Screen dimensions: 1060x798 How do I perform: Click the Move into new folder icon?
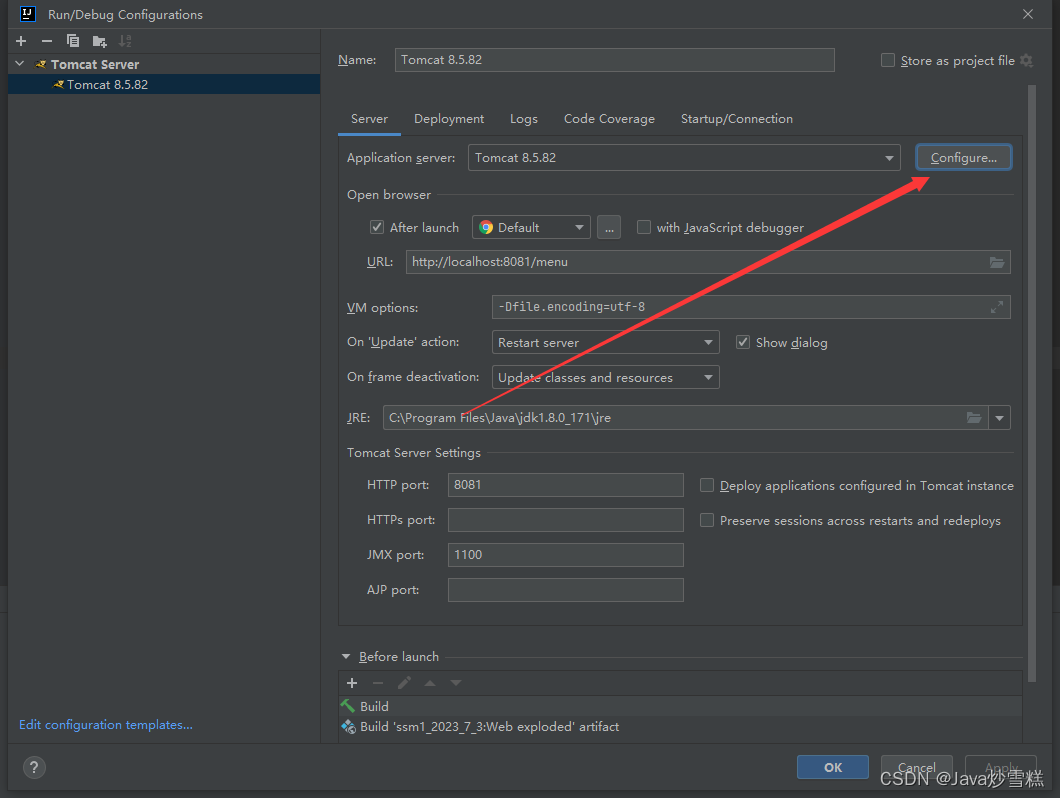pos(99,41)
